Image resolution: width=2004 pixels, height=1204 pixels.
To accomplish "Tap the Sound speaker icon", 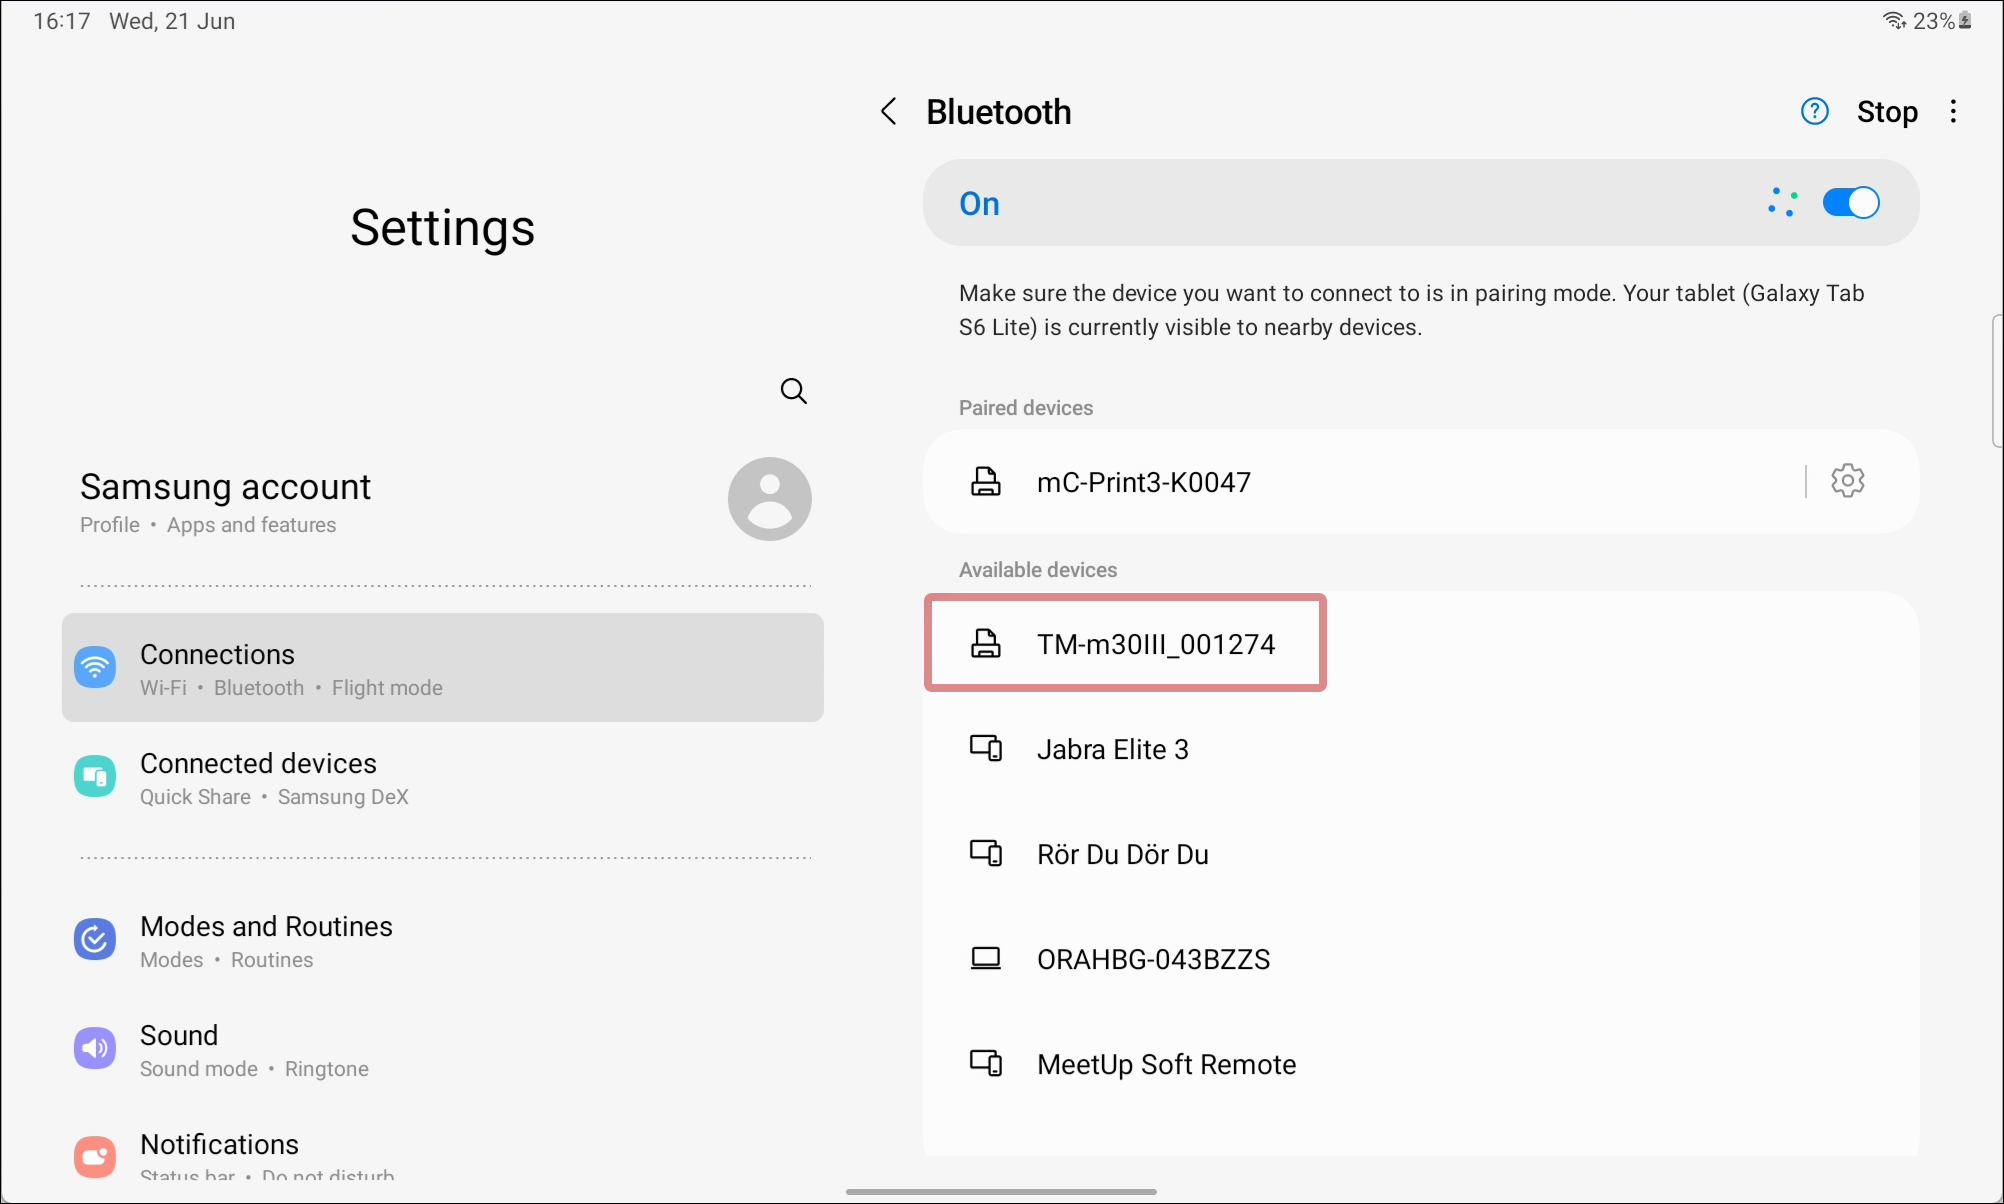I will coord(95,1048).
